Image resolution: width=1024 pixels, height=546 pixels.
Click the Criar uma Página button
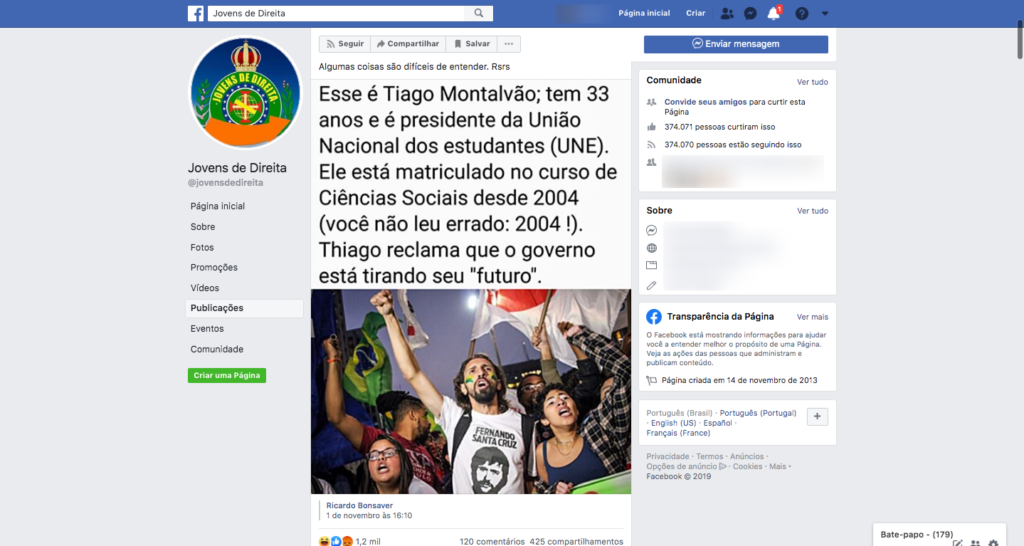point(227,376)
